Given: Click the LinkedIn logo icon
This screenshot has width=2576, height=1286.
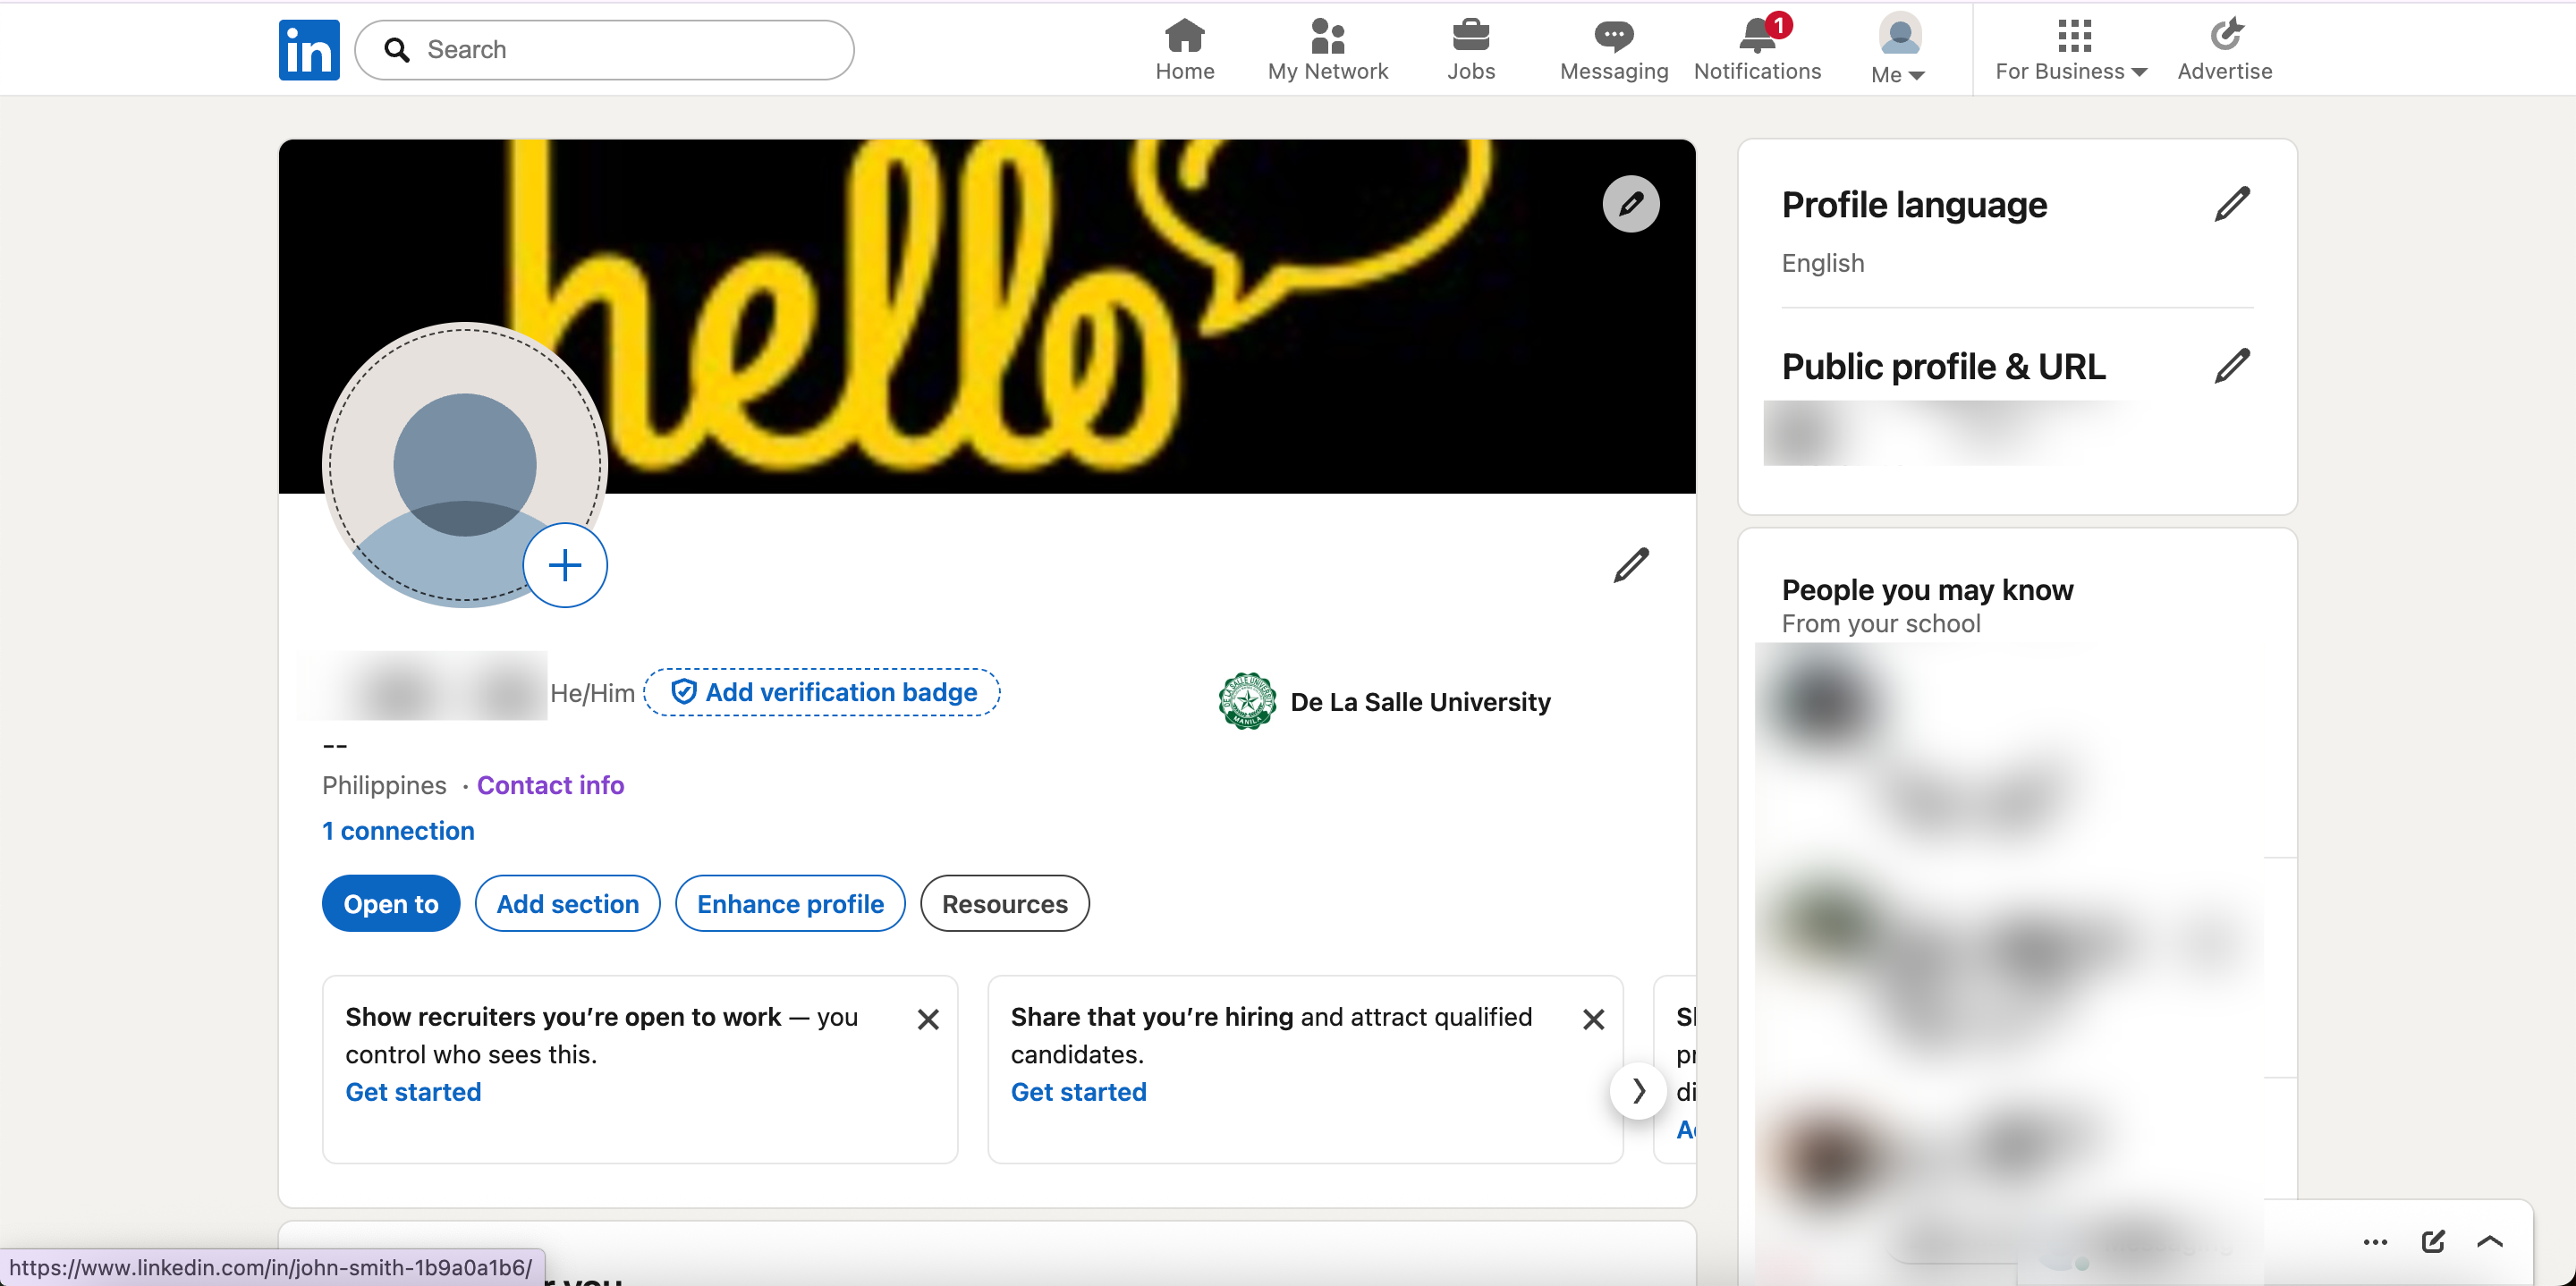Looking at the screenshot, I should click(x=309, y=49).
